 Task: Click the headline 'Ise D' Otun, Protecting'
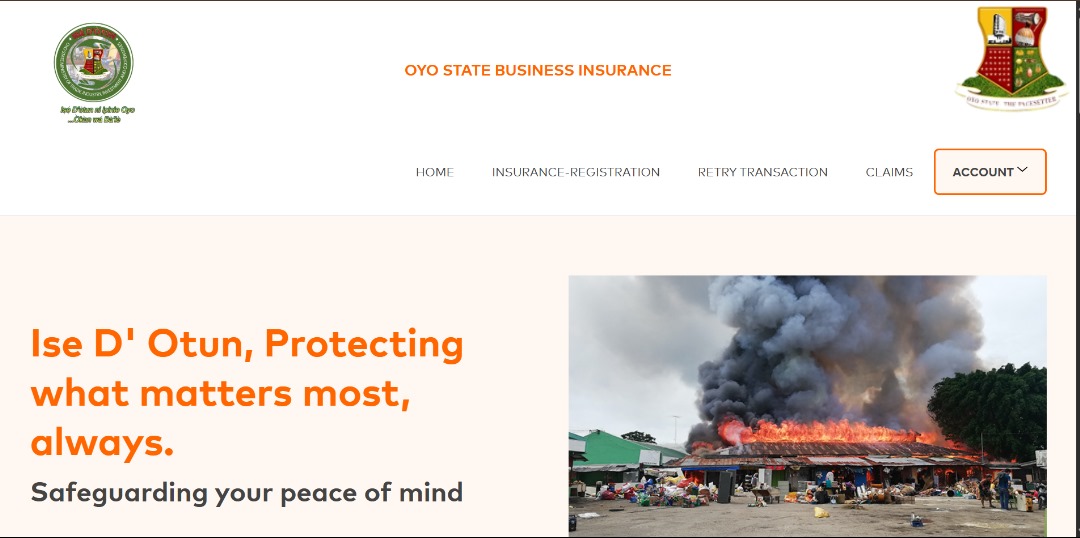[x=247, y=344]
